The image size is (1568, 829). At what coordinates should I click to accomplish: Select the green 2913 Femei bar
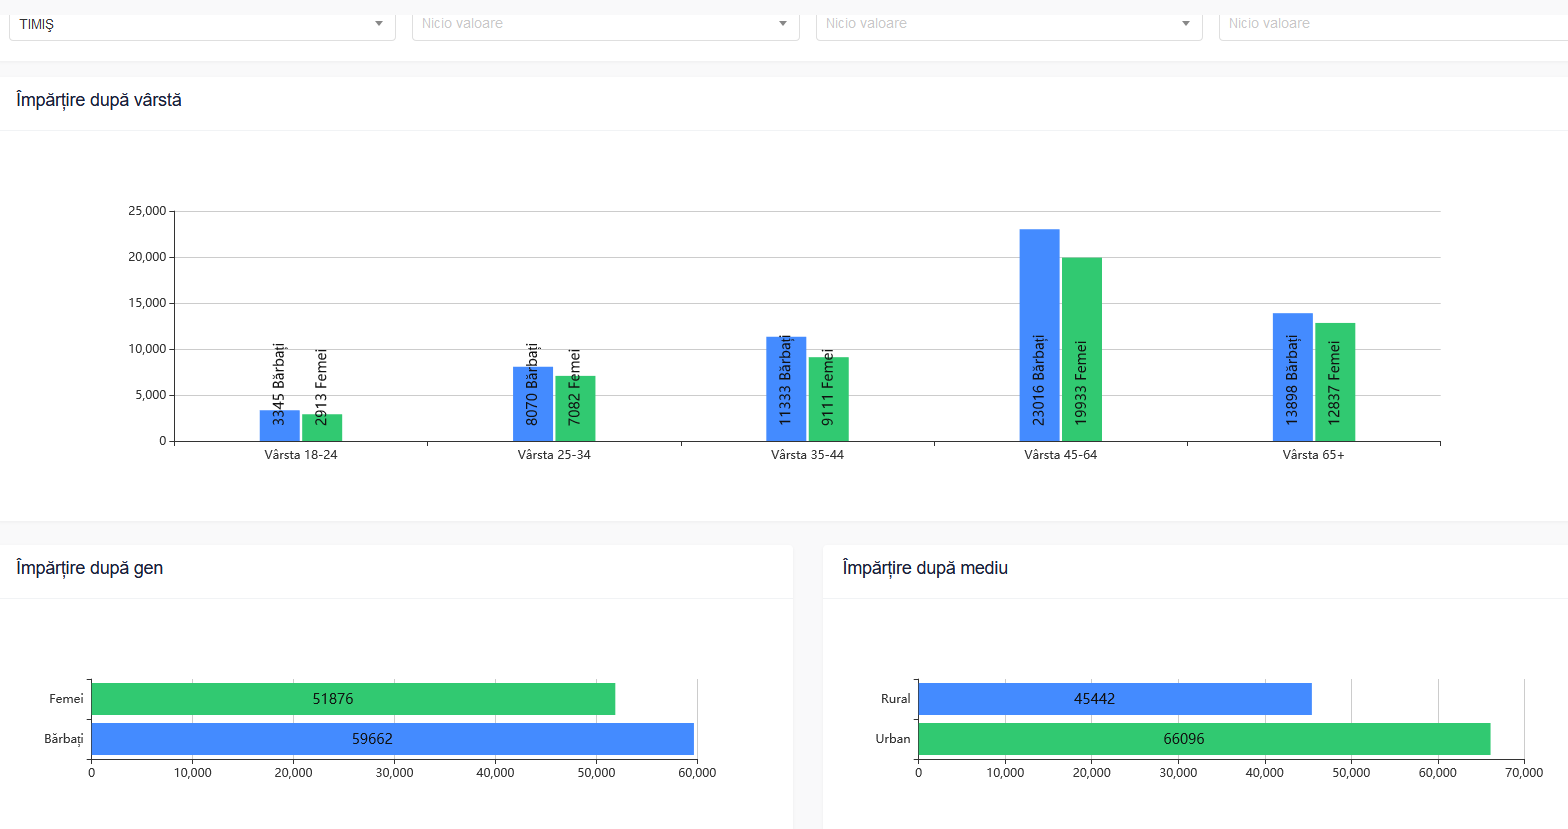pos(322,428)
